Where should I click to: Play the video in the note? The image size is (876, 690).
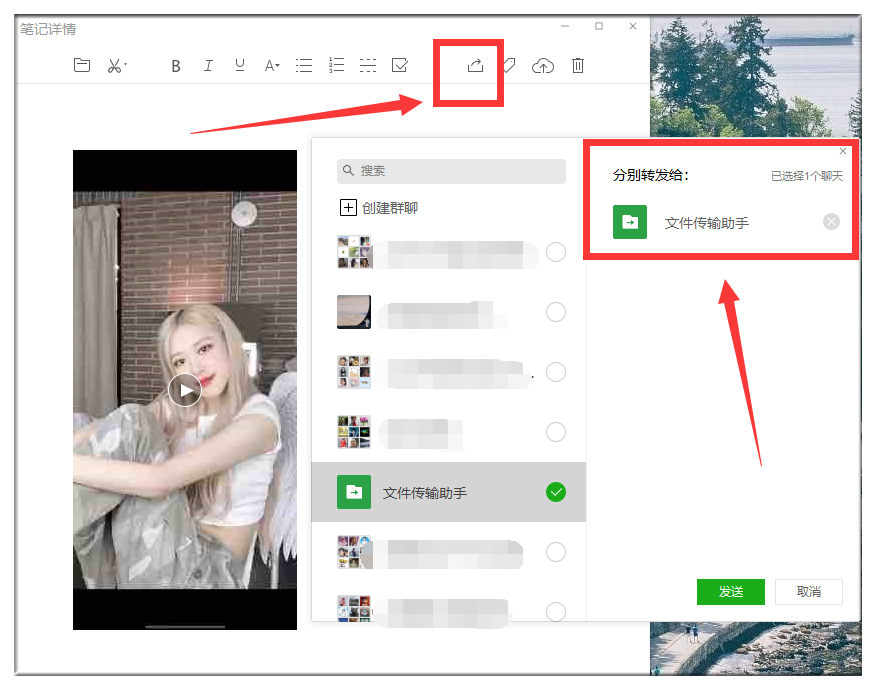click(185, 390)
